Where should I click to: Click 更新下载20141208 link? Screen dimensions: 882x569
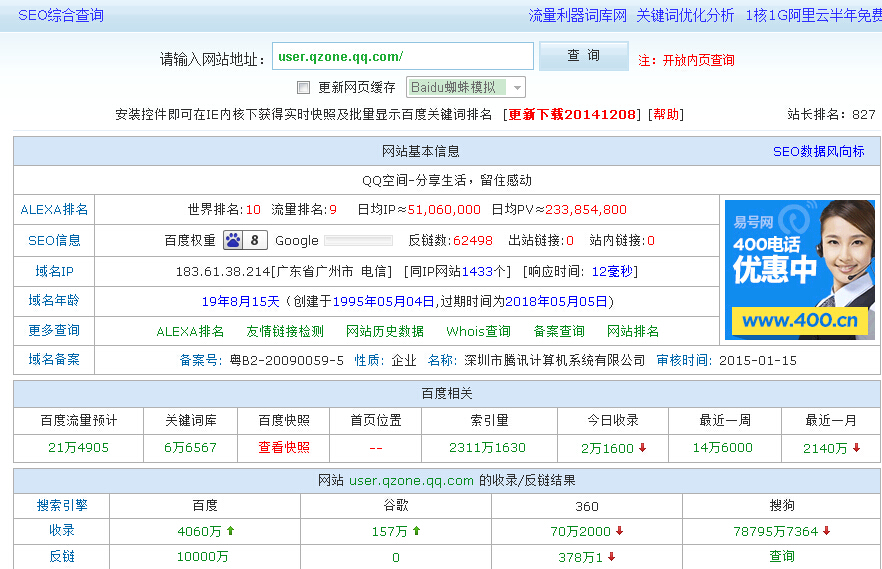[x=572, y=115]
